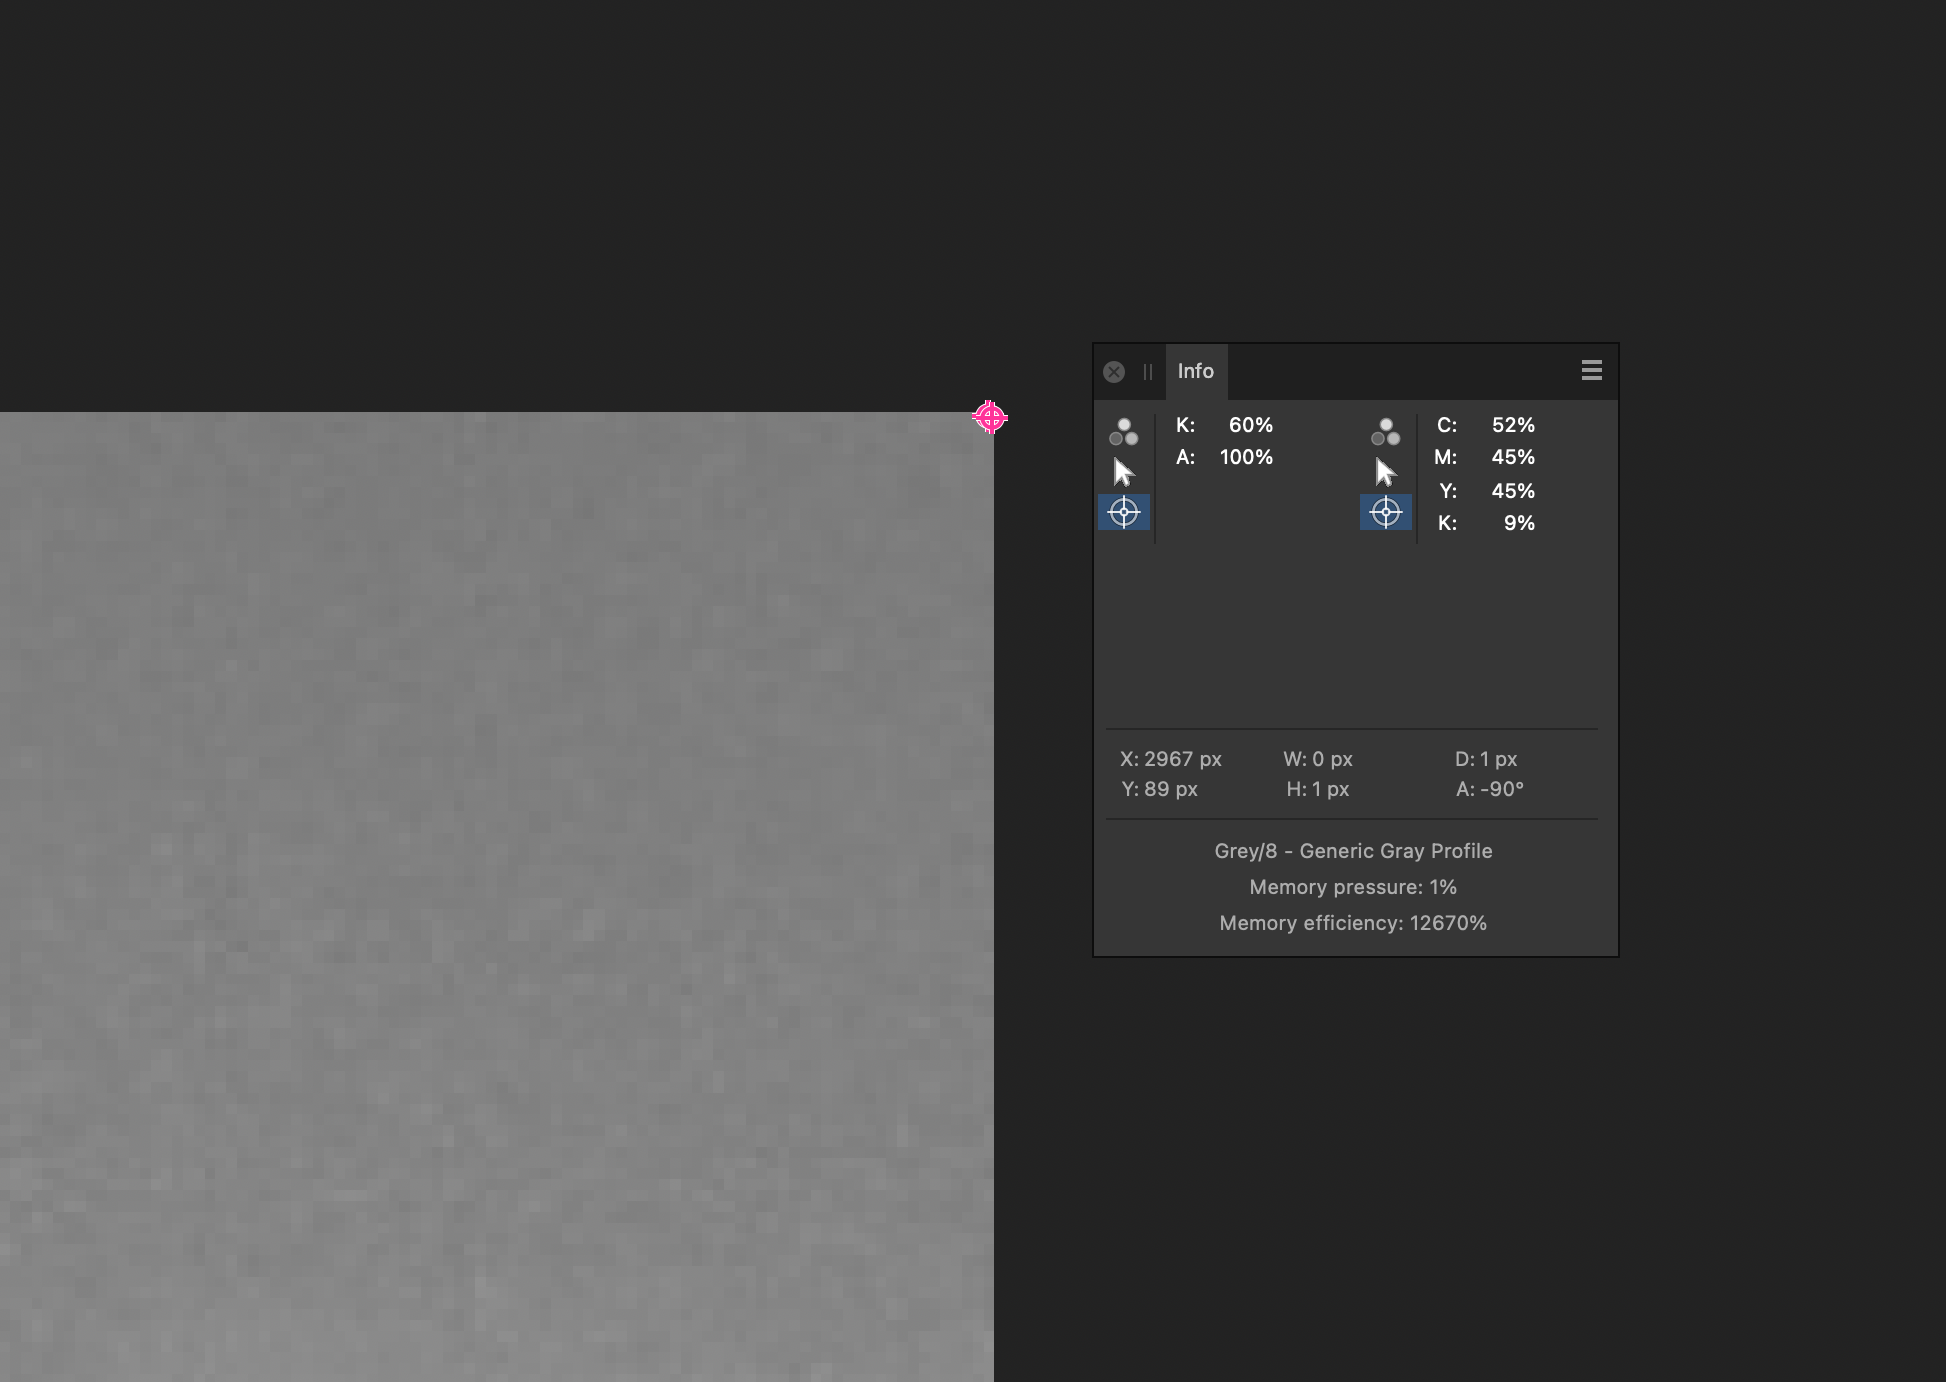The image size is (1946, 1382).
Task: Click the panel collapse grip beside Info
Action: (x=1147, y=372)
